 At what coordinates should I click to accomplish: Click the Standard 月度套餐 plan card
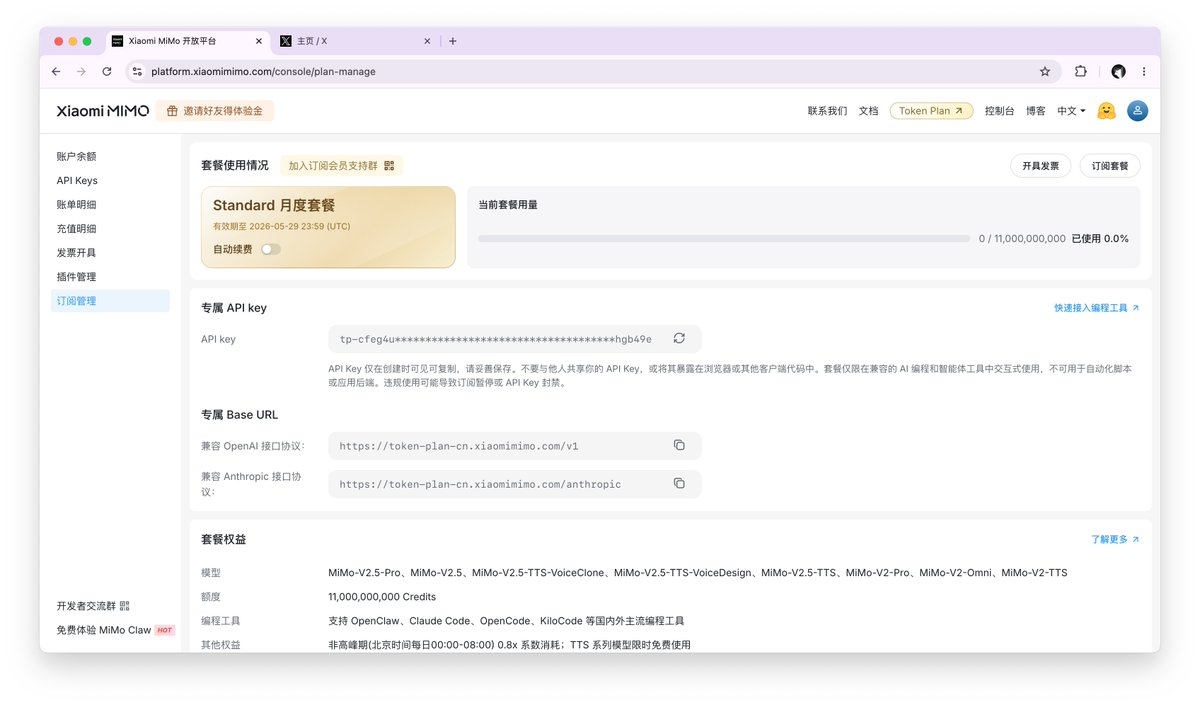[x=328, y=227]
